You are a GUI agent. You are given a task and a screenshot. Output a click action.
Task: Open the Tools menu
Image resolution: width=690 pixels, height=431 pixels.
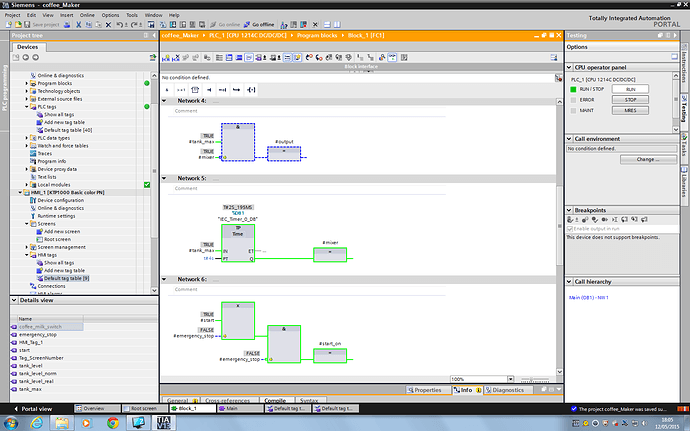click(x=132, y=15)
